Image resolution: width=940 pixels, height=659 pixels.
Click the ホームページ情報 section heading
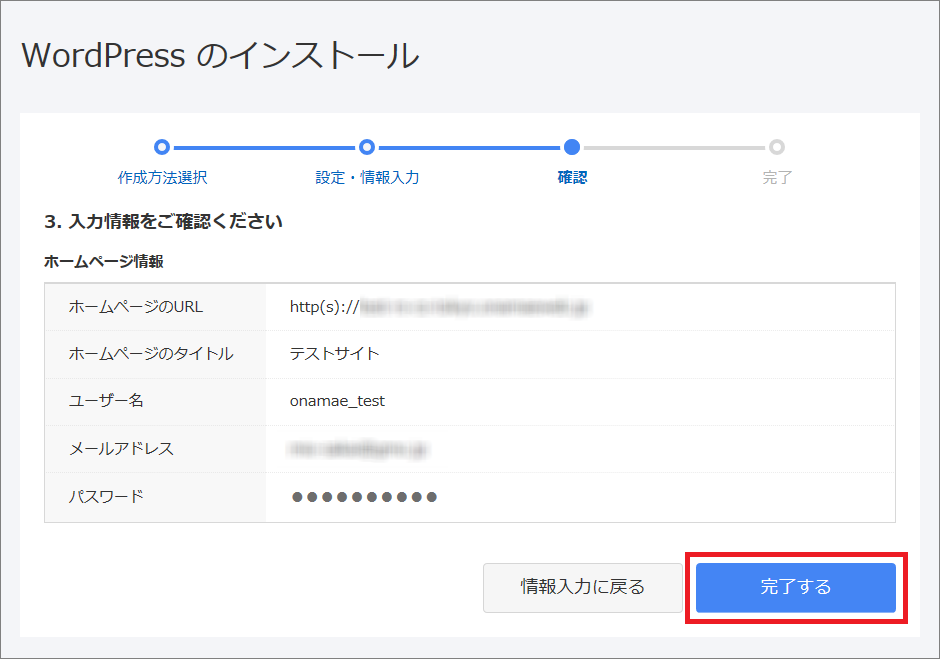pos(104,261)
